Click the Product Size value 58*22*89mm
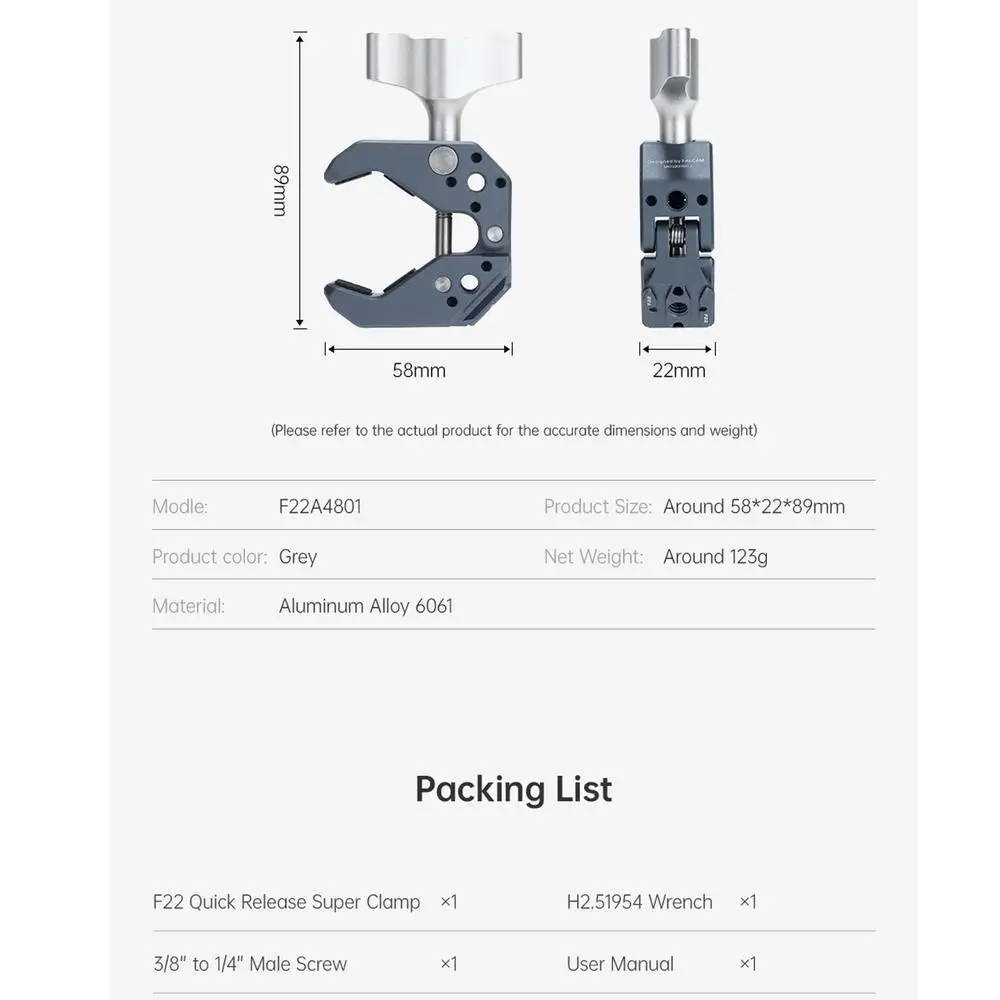This screenshot has width=1000, height=1000. (754, 506)
